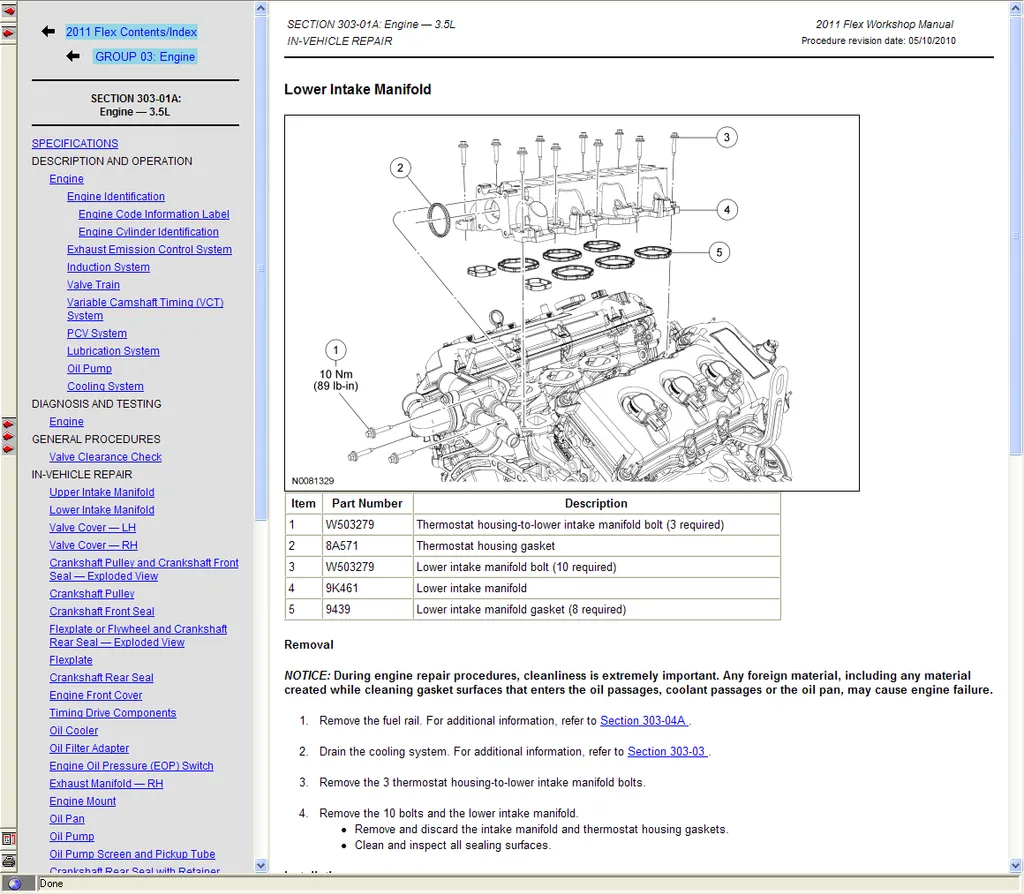Click part number 8A571 in the table

click(x=342, y=545)
